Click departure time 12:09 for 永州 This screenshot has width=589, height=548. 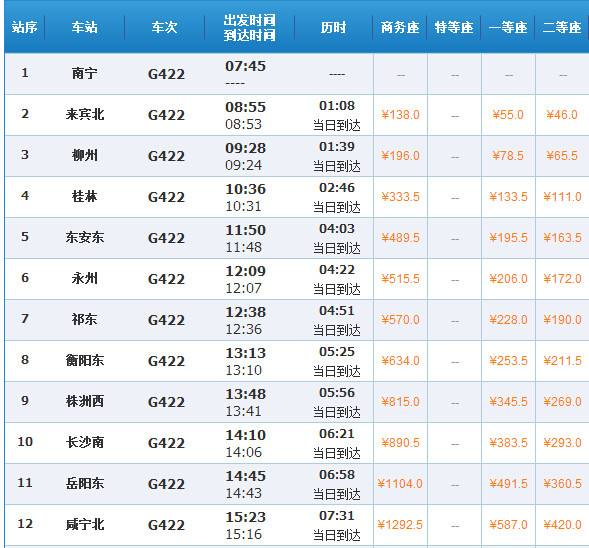[x=245, y=271]
